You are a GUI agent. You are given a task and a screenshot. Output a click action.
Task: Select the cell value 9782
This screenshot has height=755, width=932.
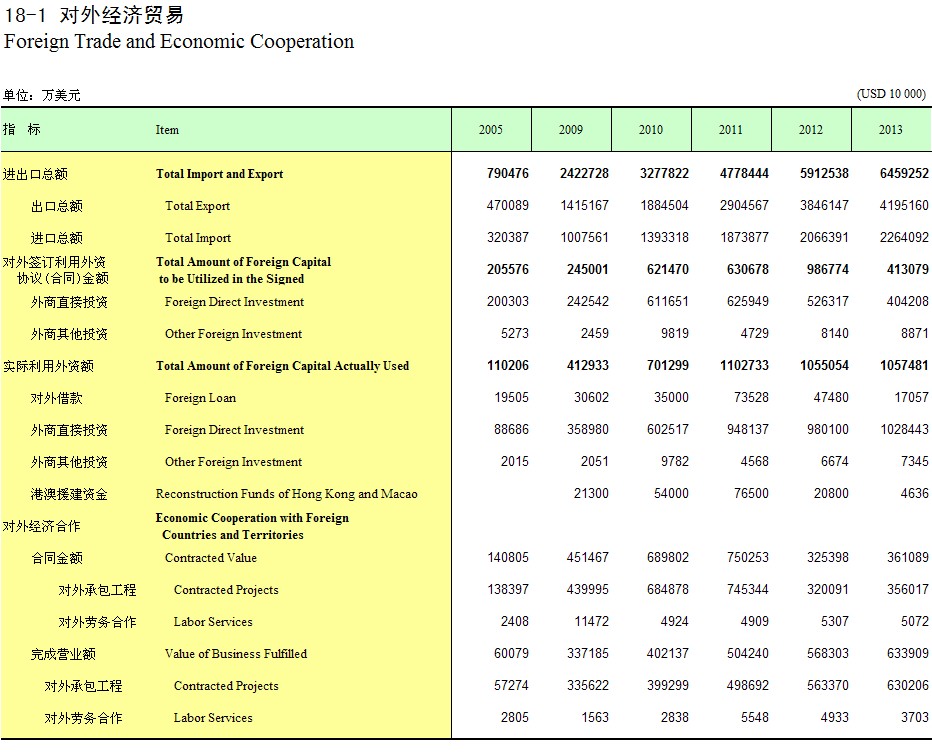[675, 461]
